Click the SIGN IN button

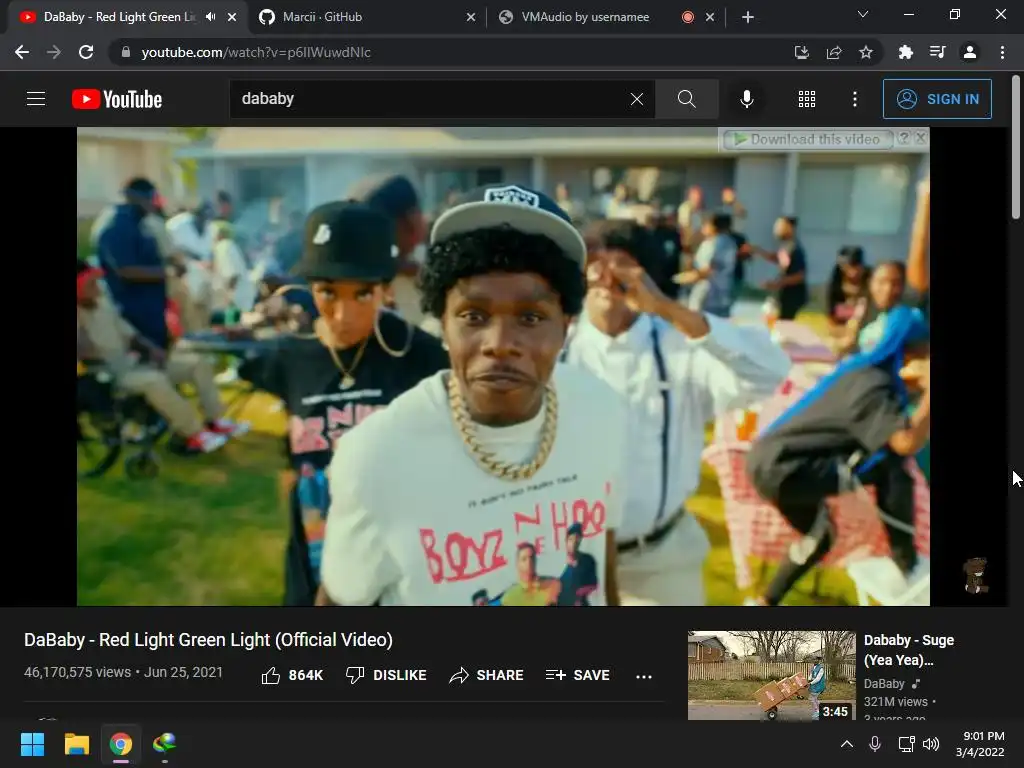pyautogui.click(x=937, y=99)
